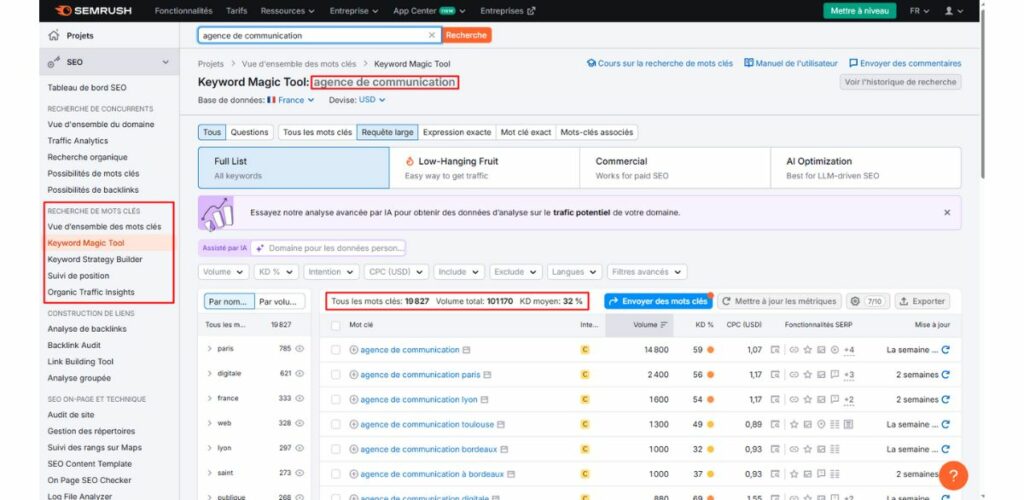This screenshot has height=500, width=1024.
Task: Refresh metrics for 'agence de communication bordeaux' row
Action: coord(945,449)
